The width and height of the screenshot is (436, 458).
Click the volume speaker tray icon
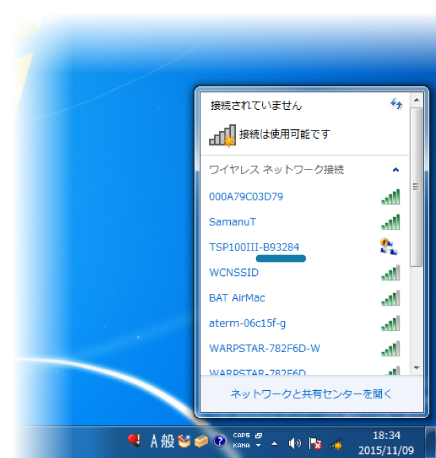click(x=294, y=443)
